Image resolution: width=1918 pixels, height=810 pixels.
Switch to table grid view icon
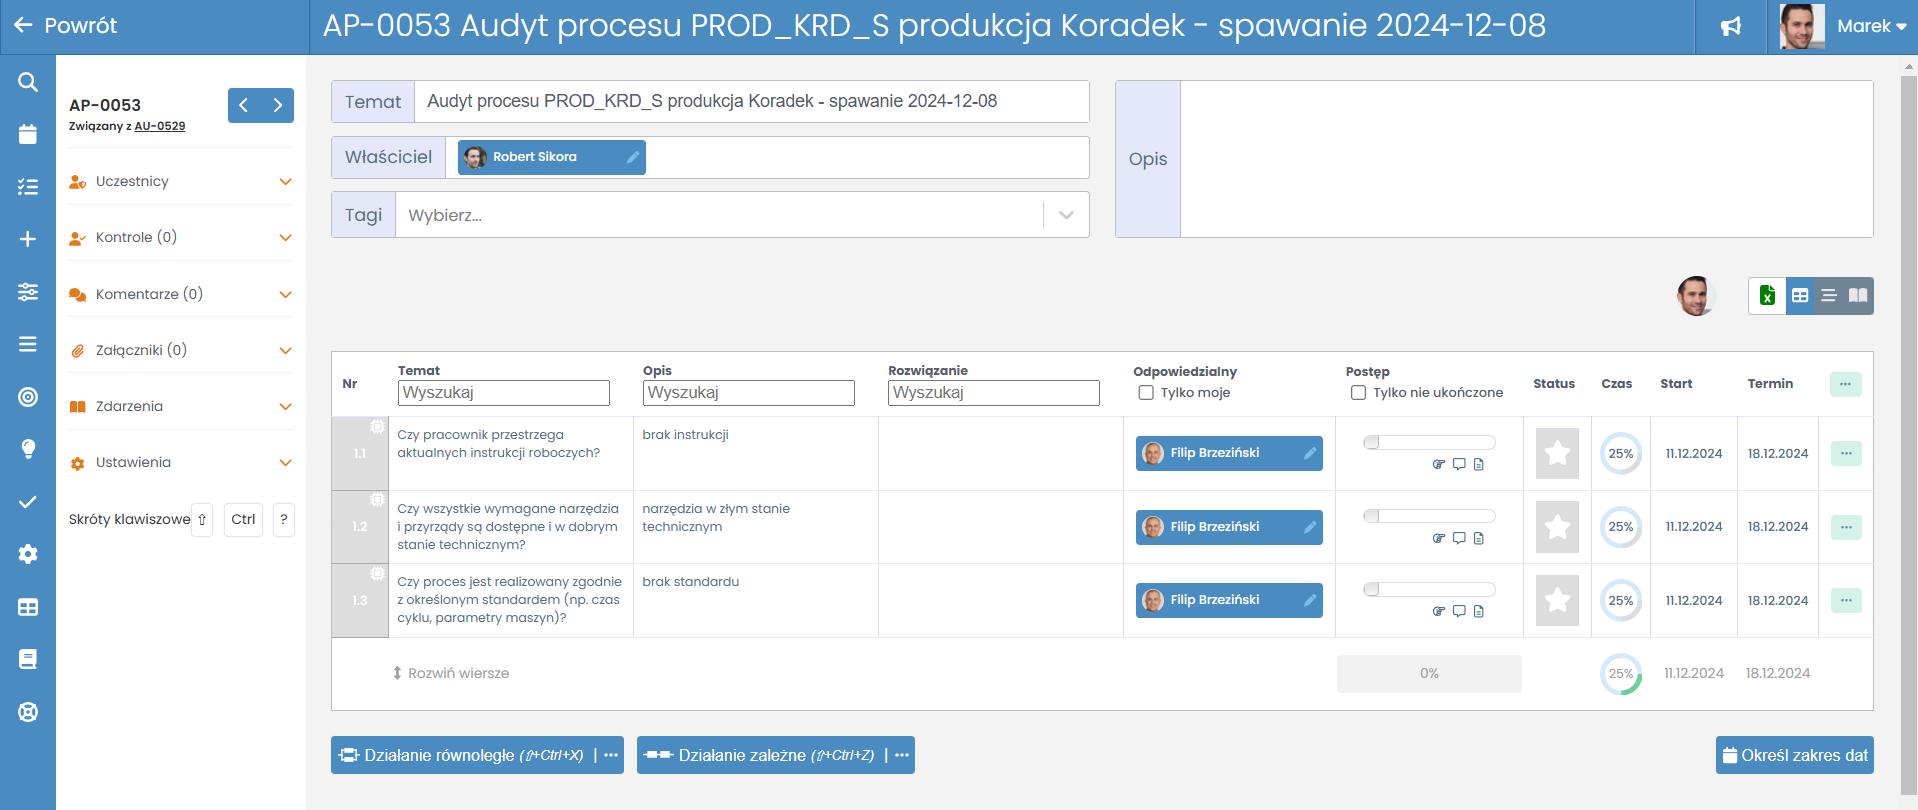(1800, 295)
